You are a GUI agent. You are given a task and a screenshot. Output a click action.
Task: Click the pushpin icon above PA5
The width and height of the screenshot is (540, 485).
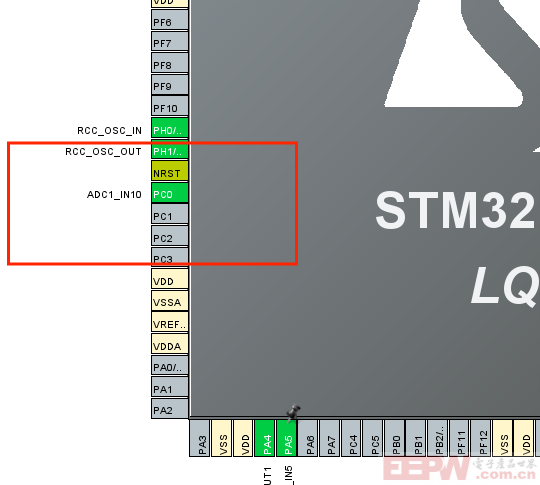click(x=293, y=412)
